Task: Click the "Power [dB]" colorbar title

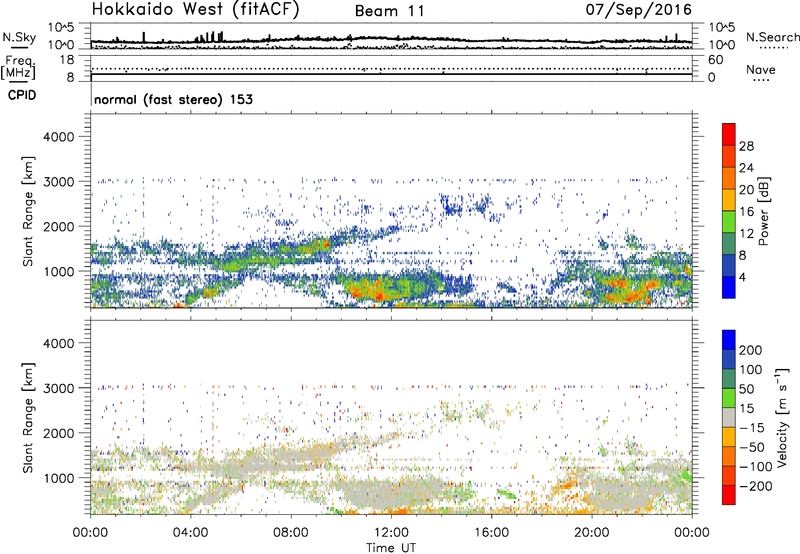Action: (x=764, y=211)
